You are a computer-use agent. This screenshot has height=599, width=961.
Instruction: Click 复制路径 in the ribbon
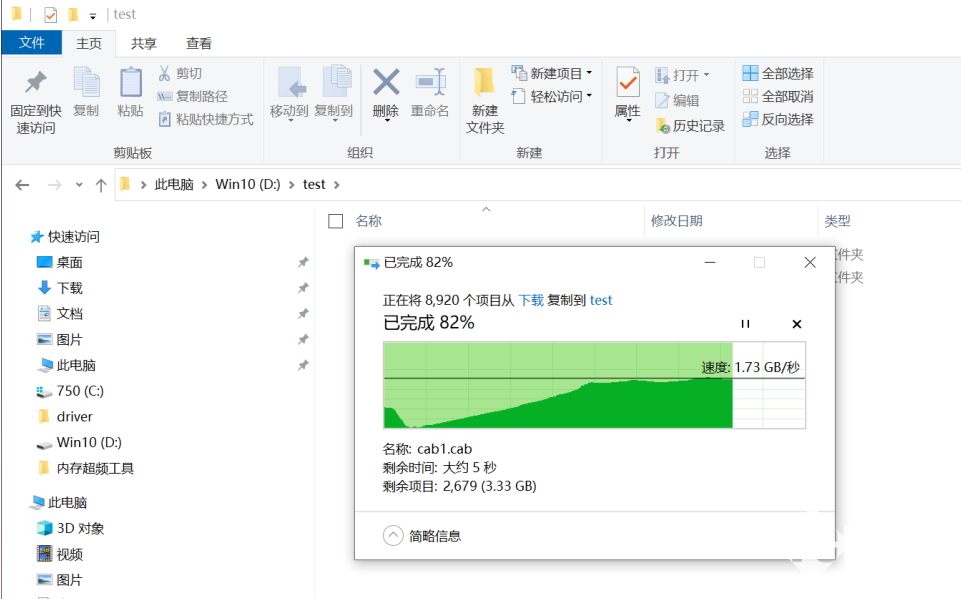(192, 96)
